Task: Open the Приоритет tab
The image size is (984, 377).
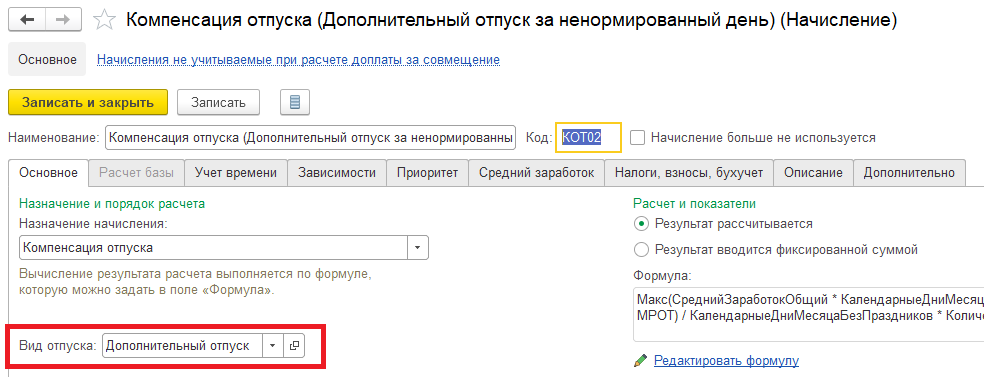Action: (x=427, y=173)
